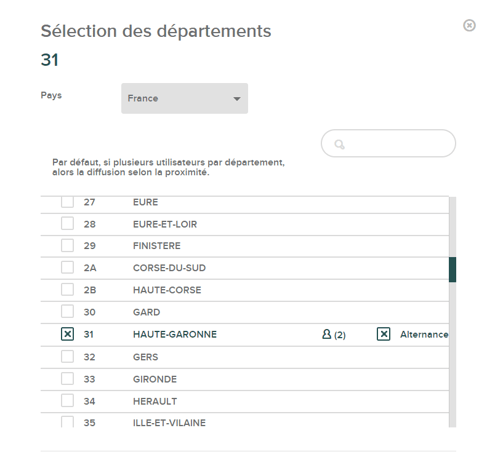The image size is (487, 452).
Task: Select the 33 Gironde checkbox
Action: (67, 379)
